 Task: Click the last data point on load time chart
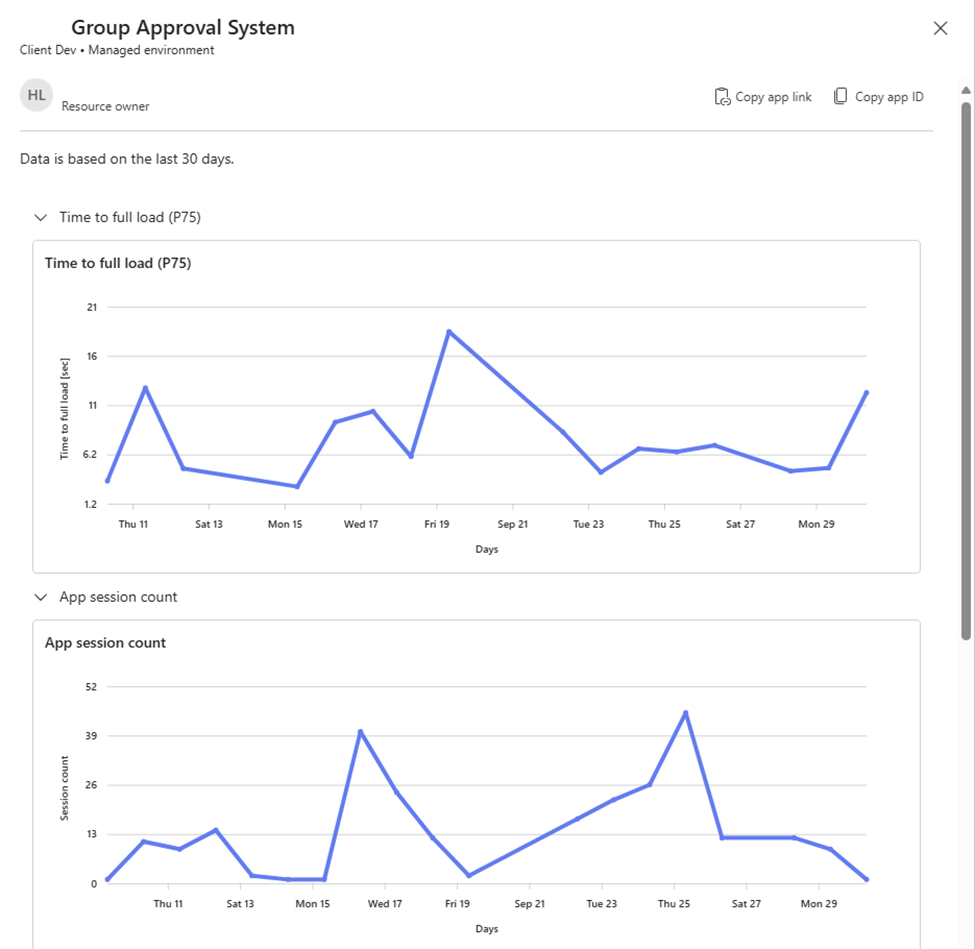click(x=866, y=393)
